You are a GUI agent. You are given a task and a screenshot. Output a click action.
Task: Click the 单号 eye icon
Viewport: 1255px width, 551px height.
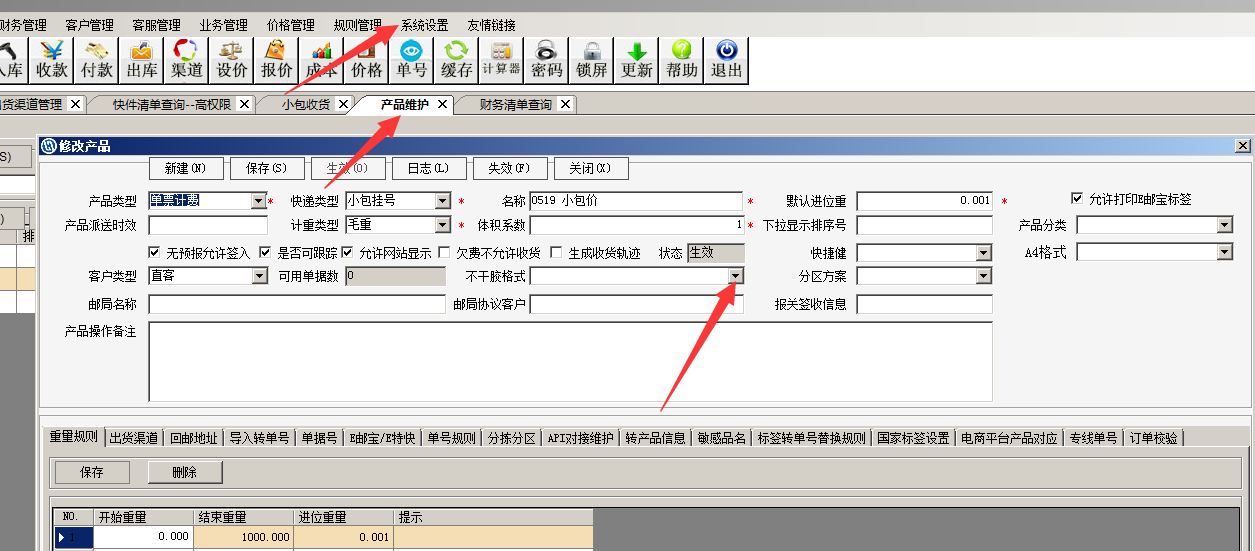point(411,59)
